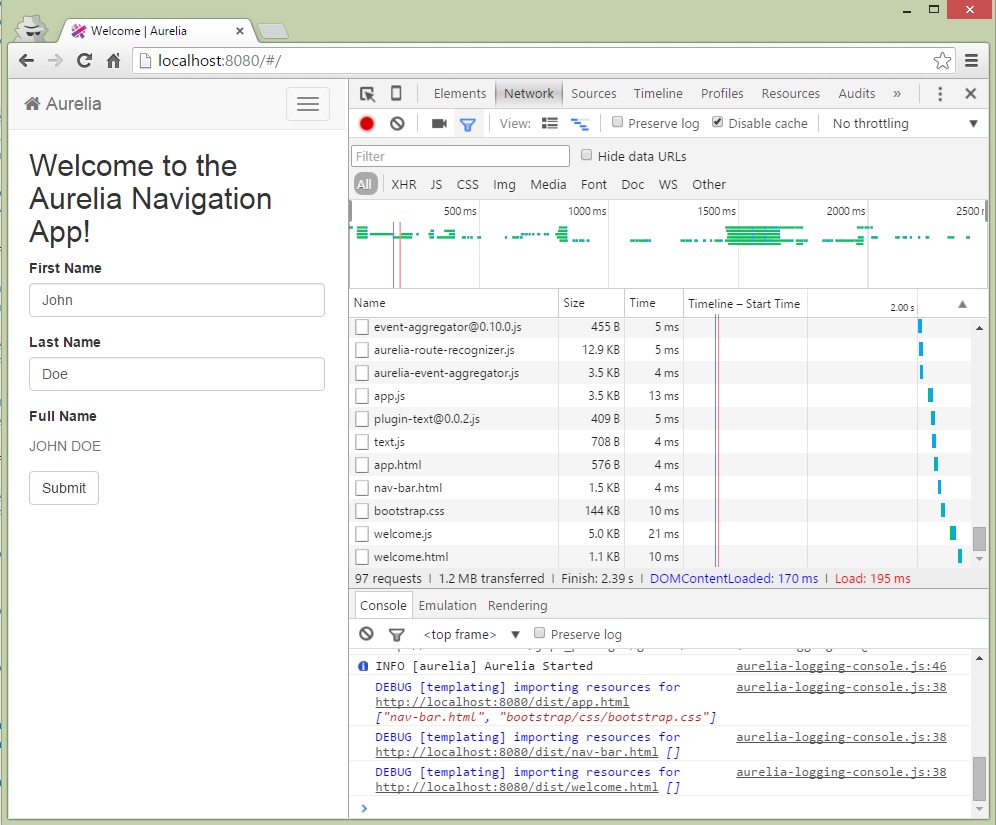This screenshot has height=825, width=996.
Task: Capture screenshots with camera icon
Action: point(439,123)
